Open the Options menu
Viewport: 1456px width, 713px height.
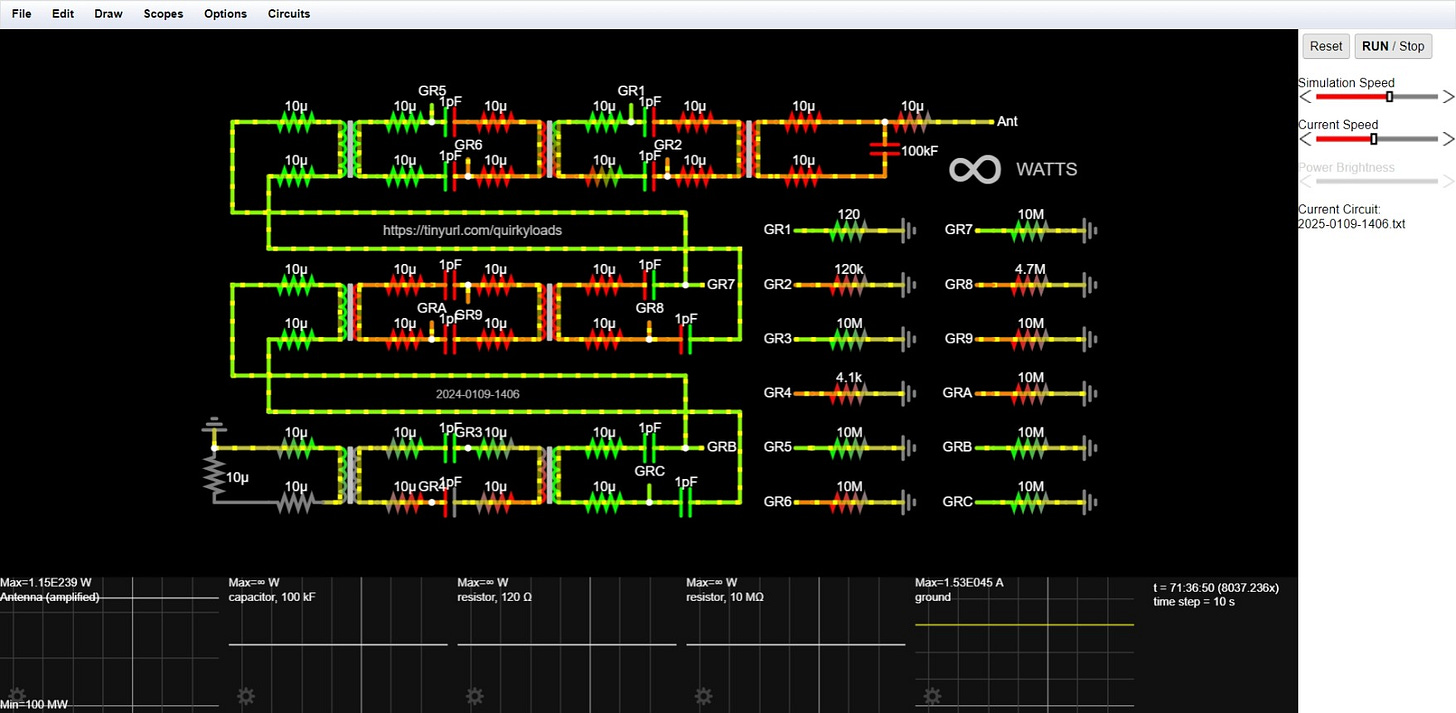(225, 14)
